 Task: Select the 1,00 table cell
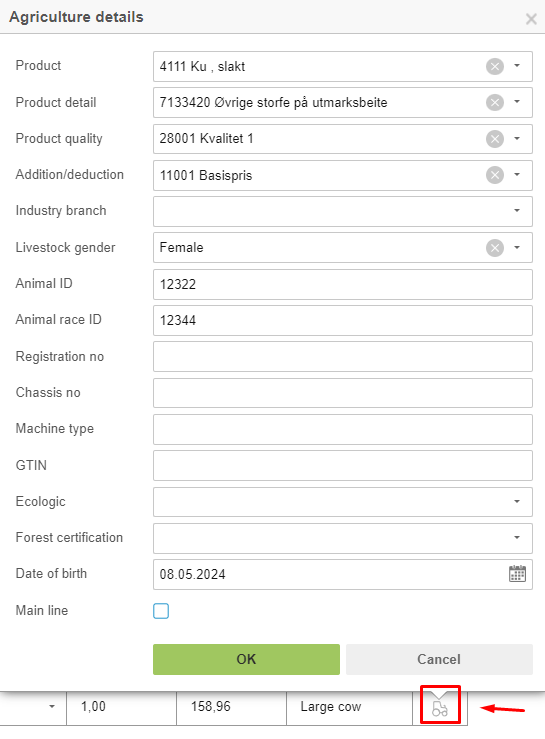tap(121, 706)
